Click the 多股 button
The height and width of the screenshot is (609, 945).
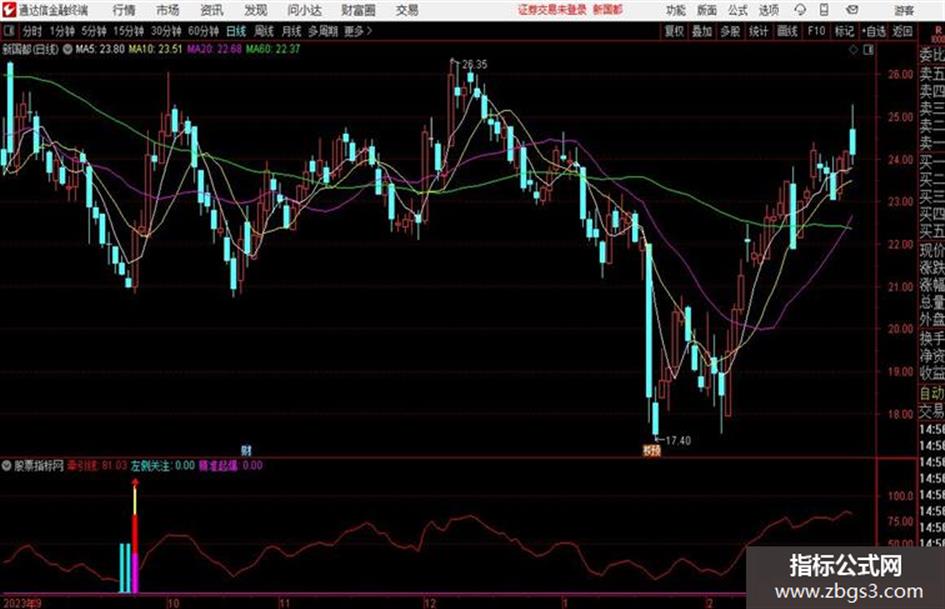point(730,31)
